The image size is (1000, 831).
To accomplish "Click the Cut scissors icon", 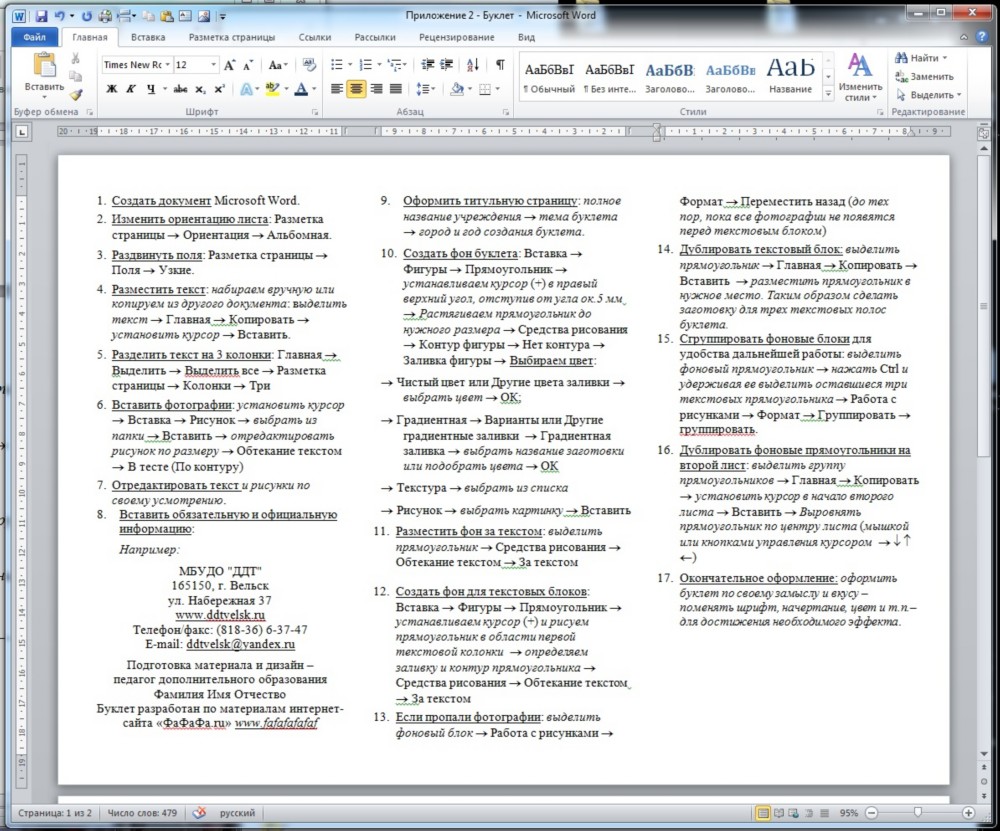I will pos(76,59).
